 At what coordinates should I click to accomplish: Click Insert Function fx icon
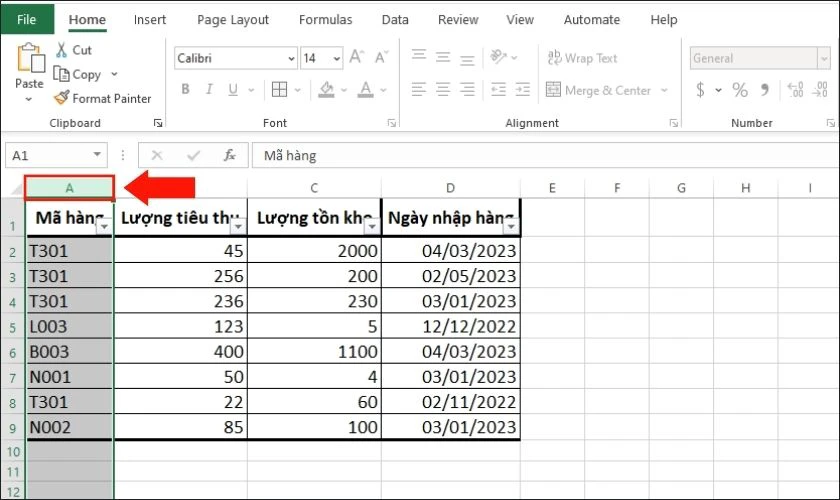(229, 155)
